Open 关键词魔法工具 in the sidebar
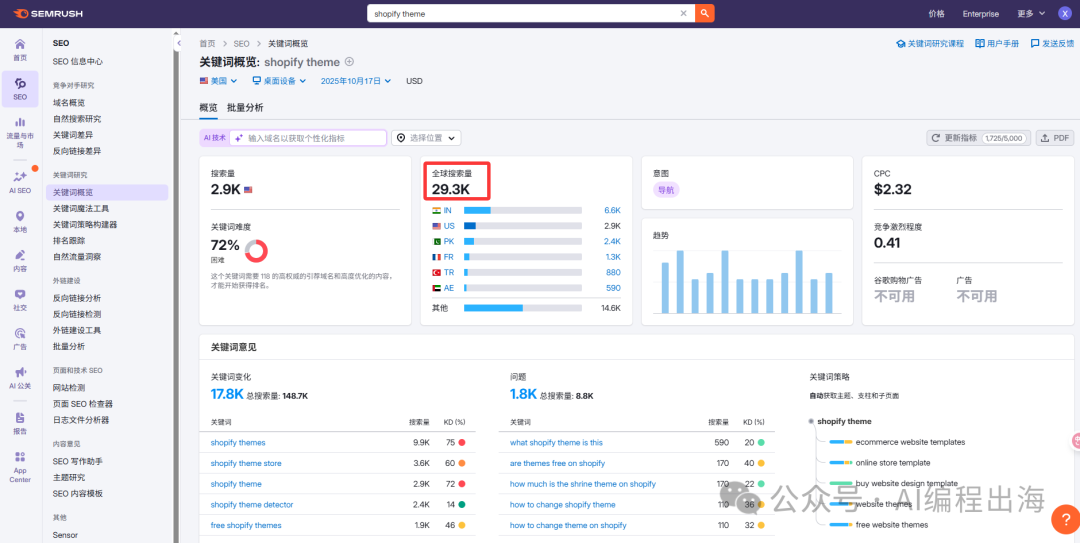The height and width of the screenshot is (543, 1080). [81, 208]
